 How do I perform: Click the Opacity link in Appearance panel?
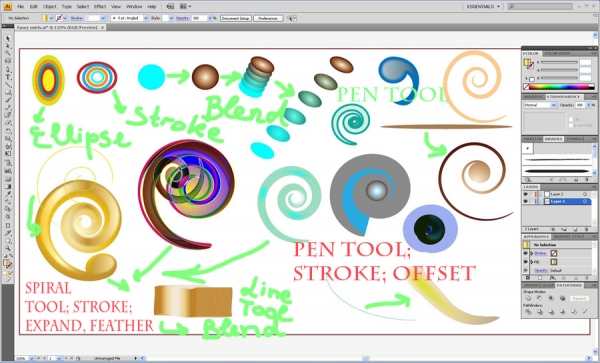click(541, 270)
